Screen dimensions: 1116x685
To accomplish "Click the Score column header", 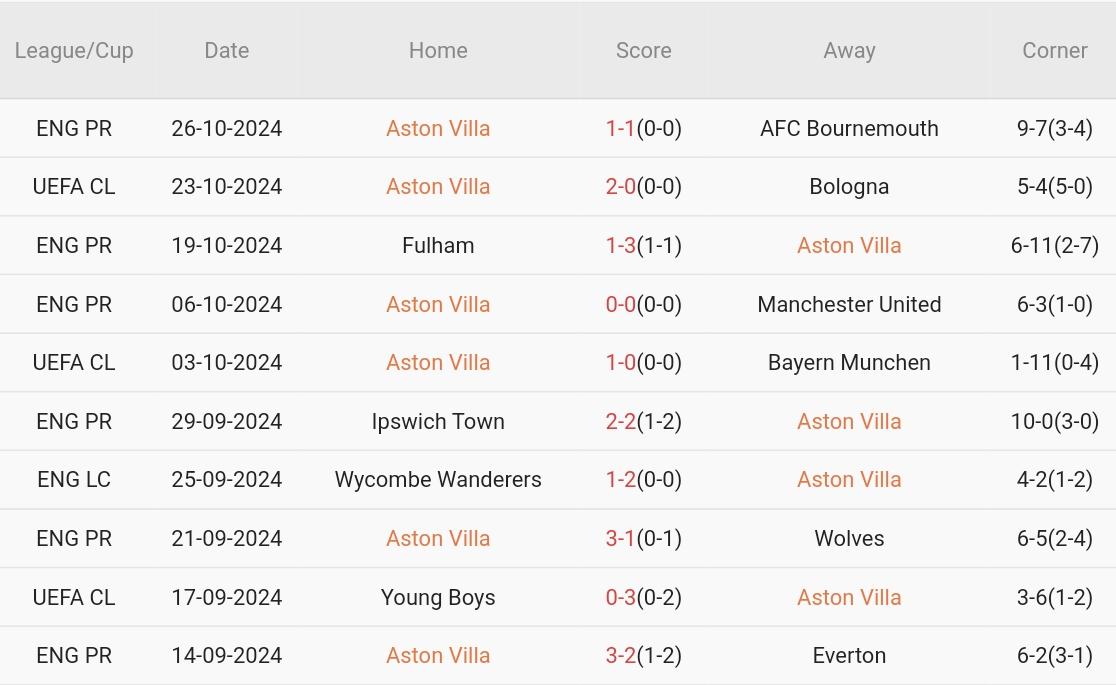I will (644, 51).
